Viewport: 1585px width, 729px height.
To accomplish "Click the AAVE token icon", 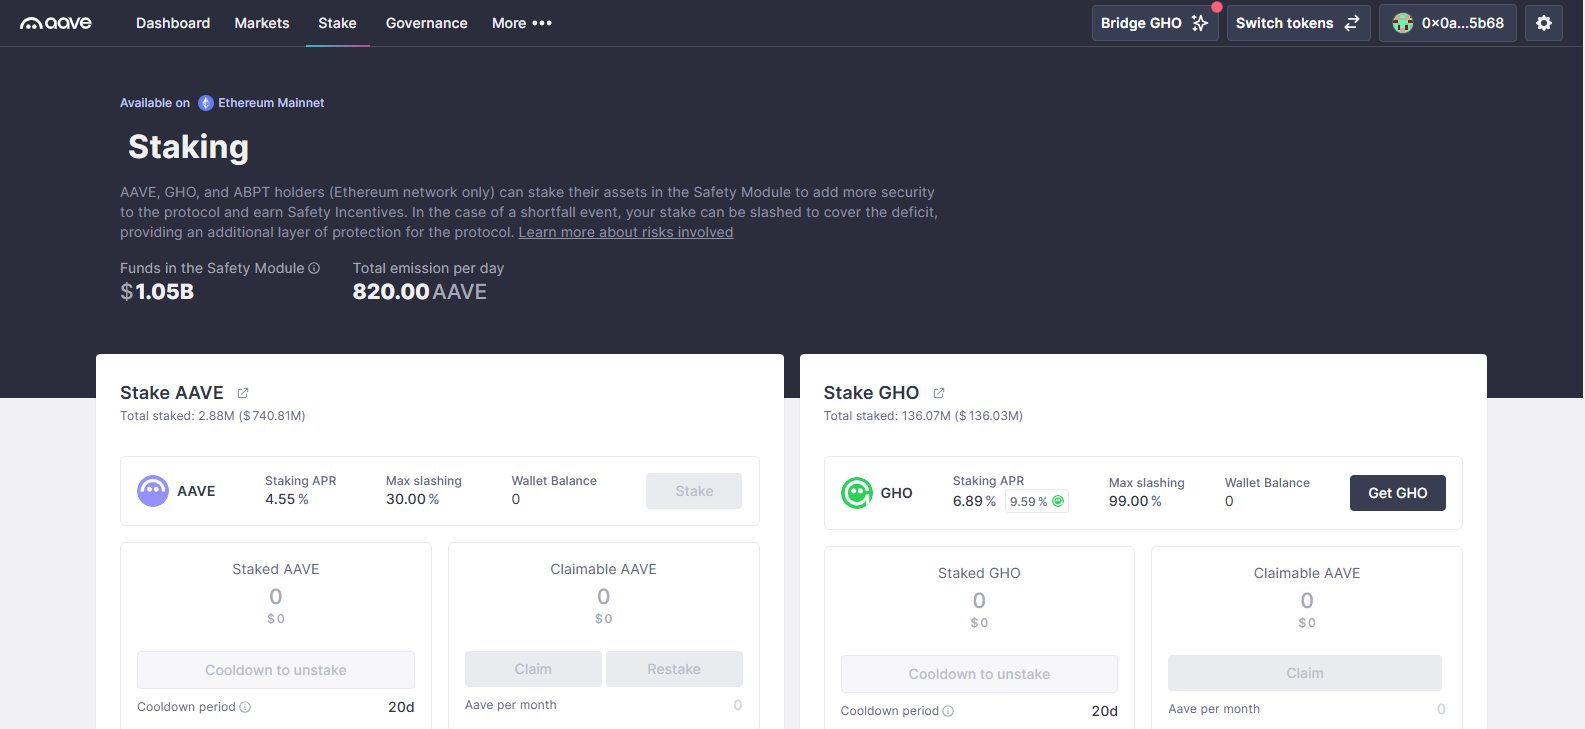I will click(x=153, y=491).
